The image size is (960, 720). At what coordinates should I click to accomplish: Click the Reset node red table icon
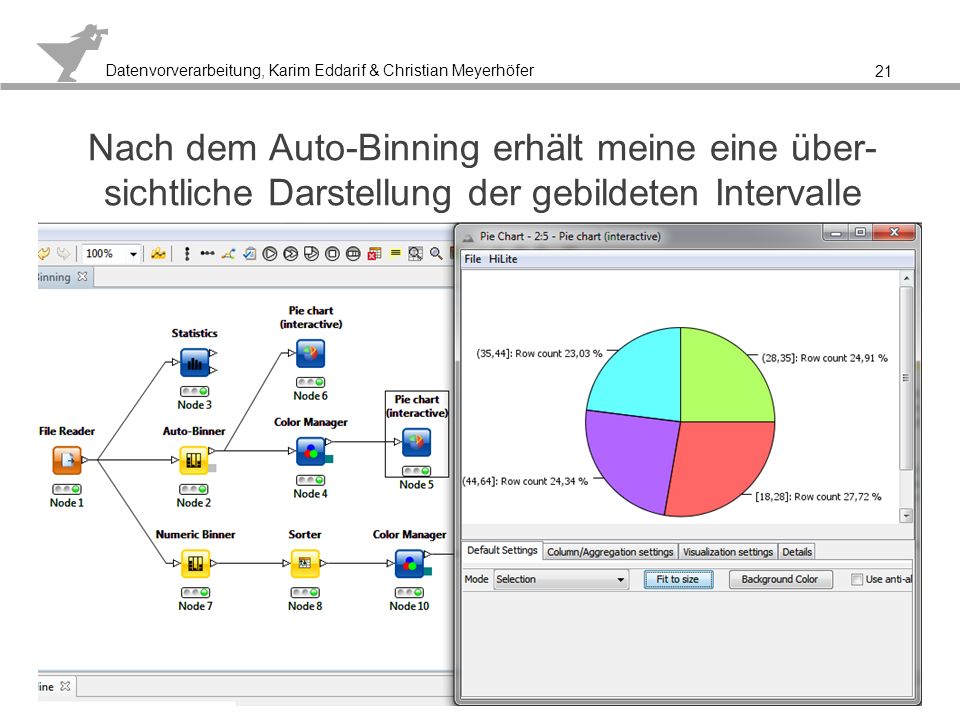[x=374, y=253]
